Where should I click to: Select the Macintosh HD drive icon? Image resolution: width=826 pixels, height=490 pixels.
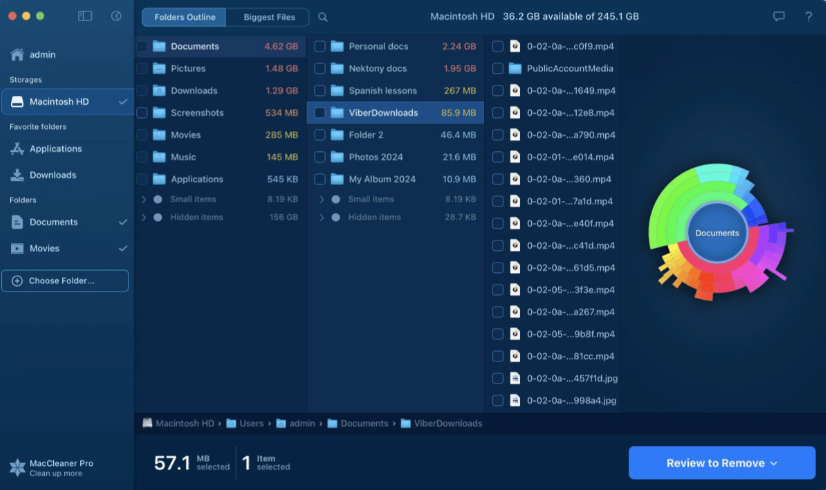tap(17, 102)
